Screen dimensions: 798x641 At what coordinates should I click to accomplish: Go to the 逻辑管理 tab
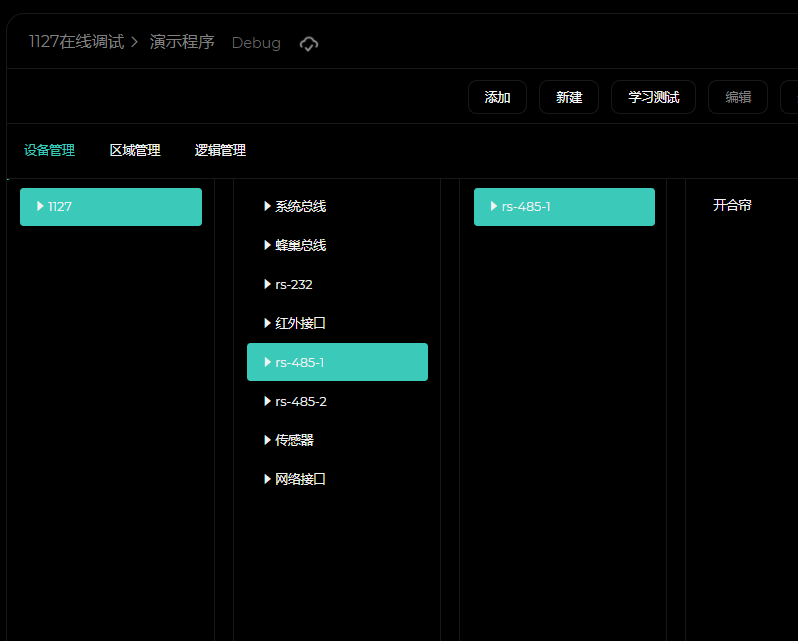tap(220, 151)
